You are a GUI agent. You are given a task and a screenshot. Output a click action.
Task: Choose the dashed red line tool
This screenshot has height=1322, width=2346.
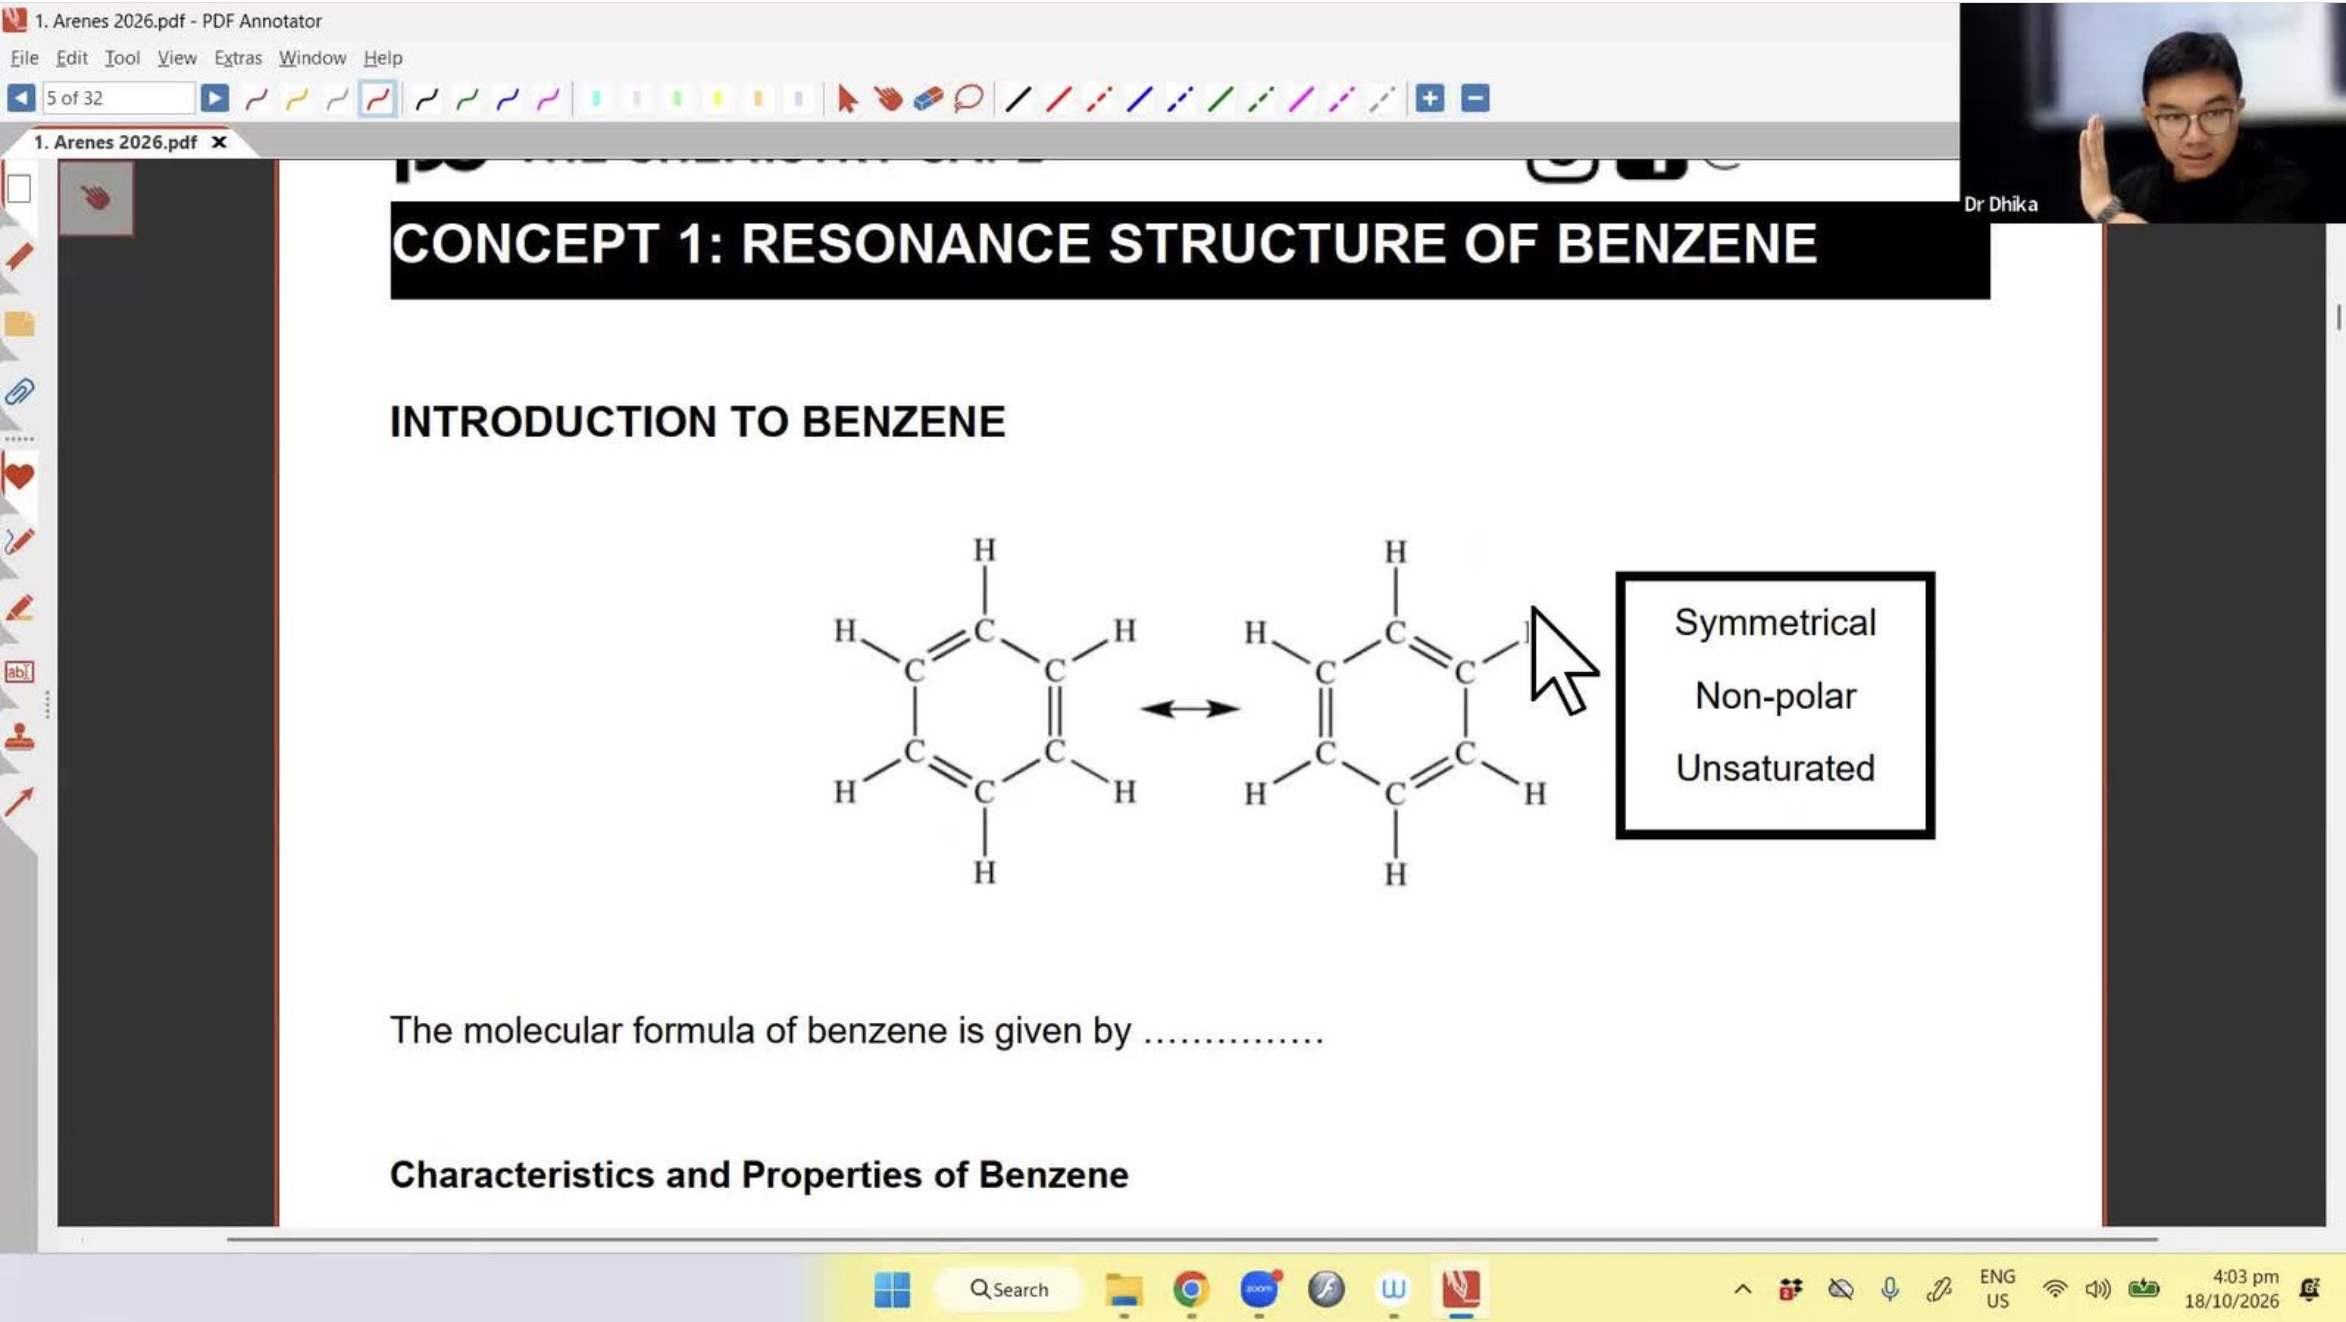pos(1099,98)
